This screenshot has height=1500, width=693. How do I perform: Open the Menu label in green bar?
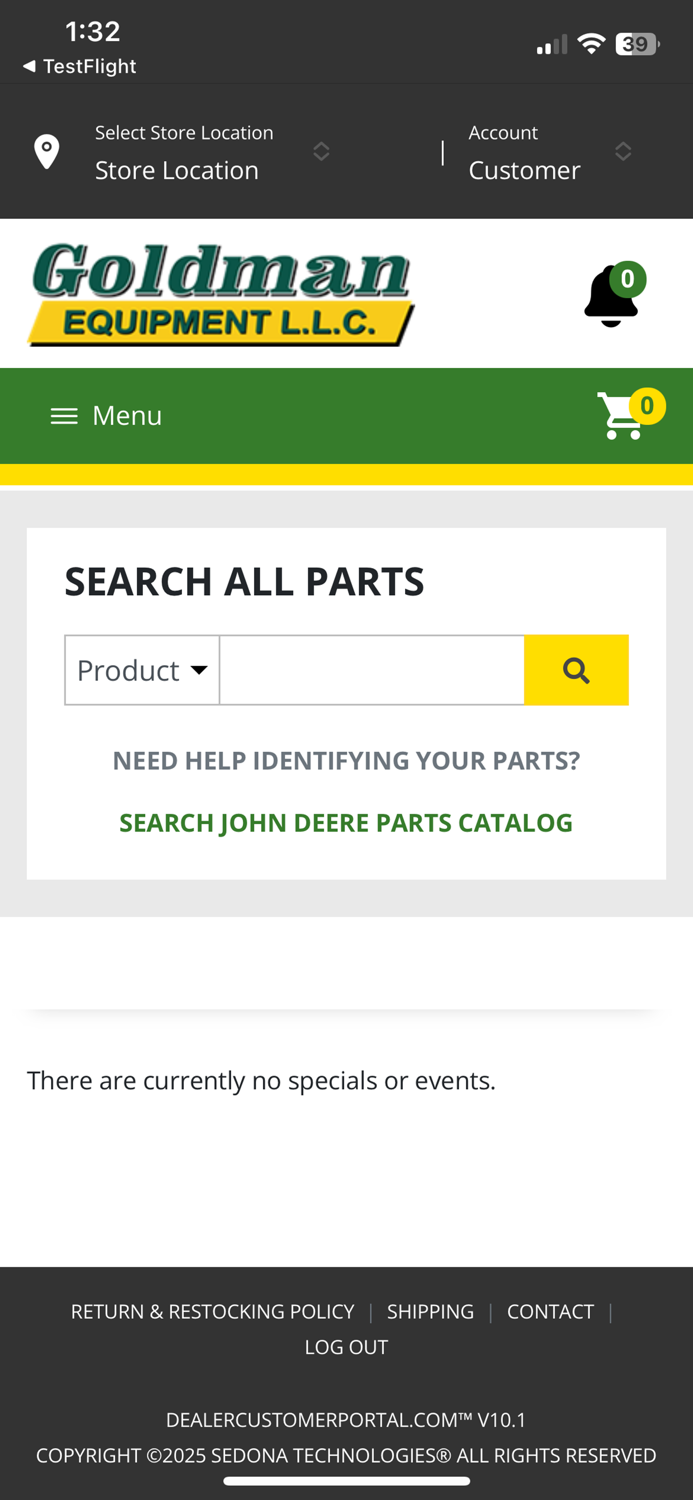pyautogui.click(x=127, y=415)
